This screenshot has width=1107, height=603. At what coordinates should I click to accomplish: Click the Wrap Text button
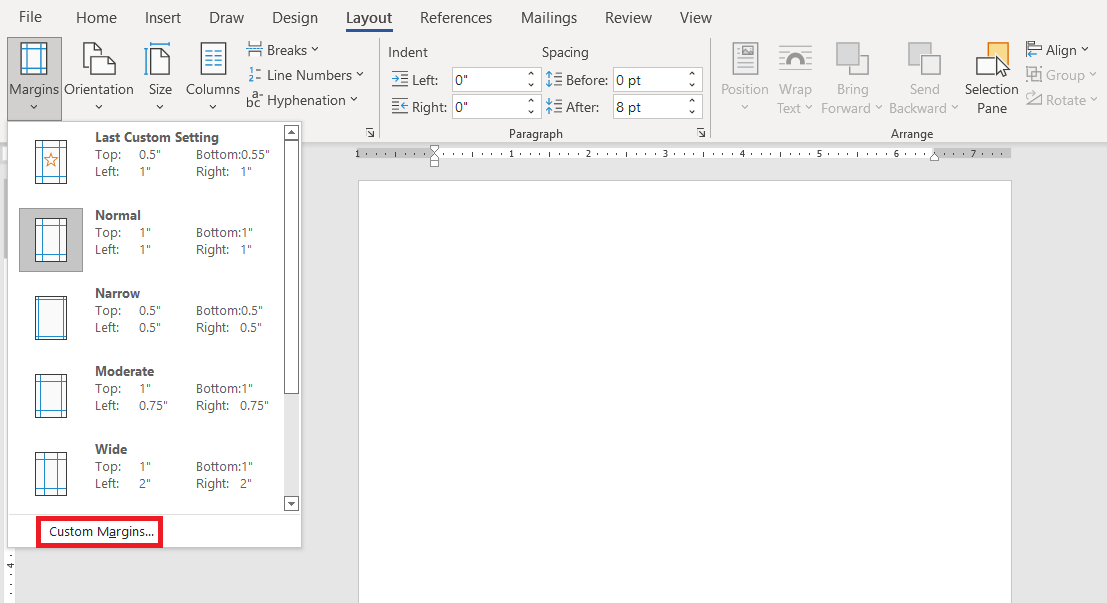[795, 78]
